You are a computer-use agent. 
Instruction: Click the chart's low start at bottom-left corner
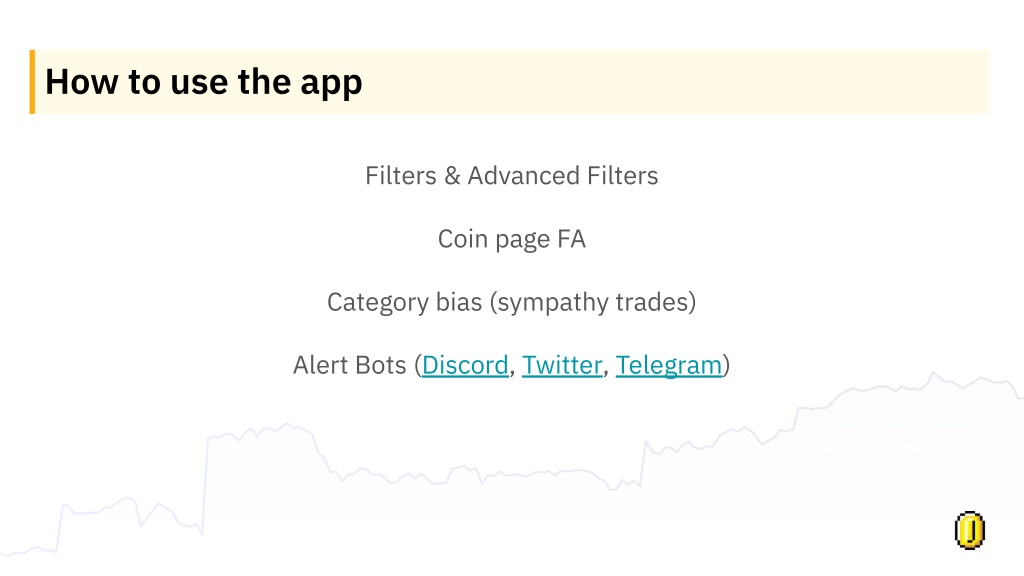tap(13, 554)
